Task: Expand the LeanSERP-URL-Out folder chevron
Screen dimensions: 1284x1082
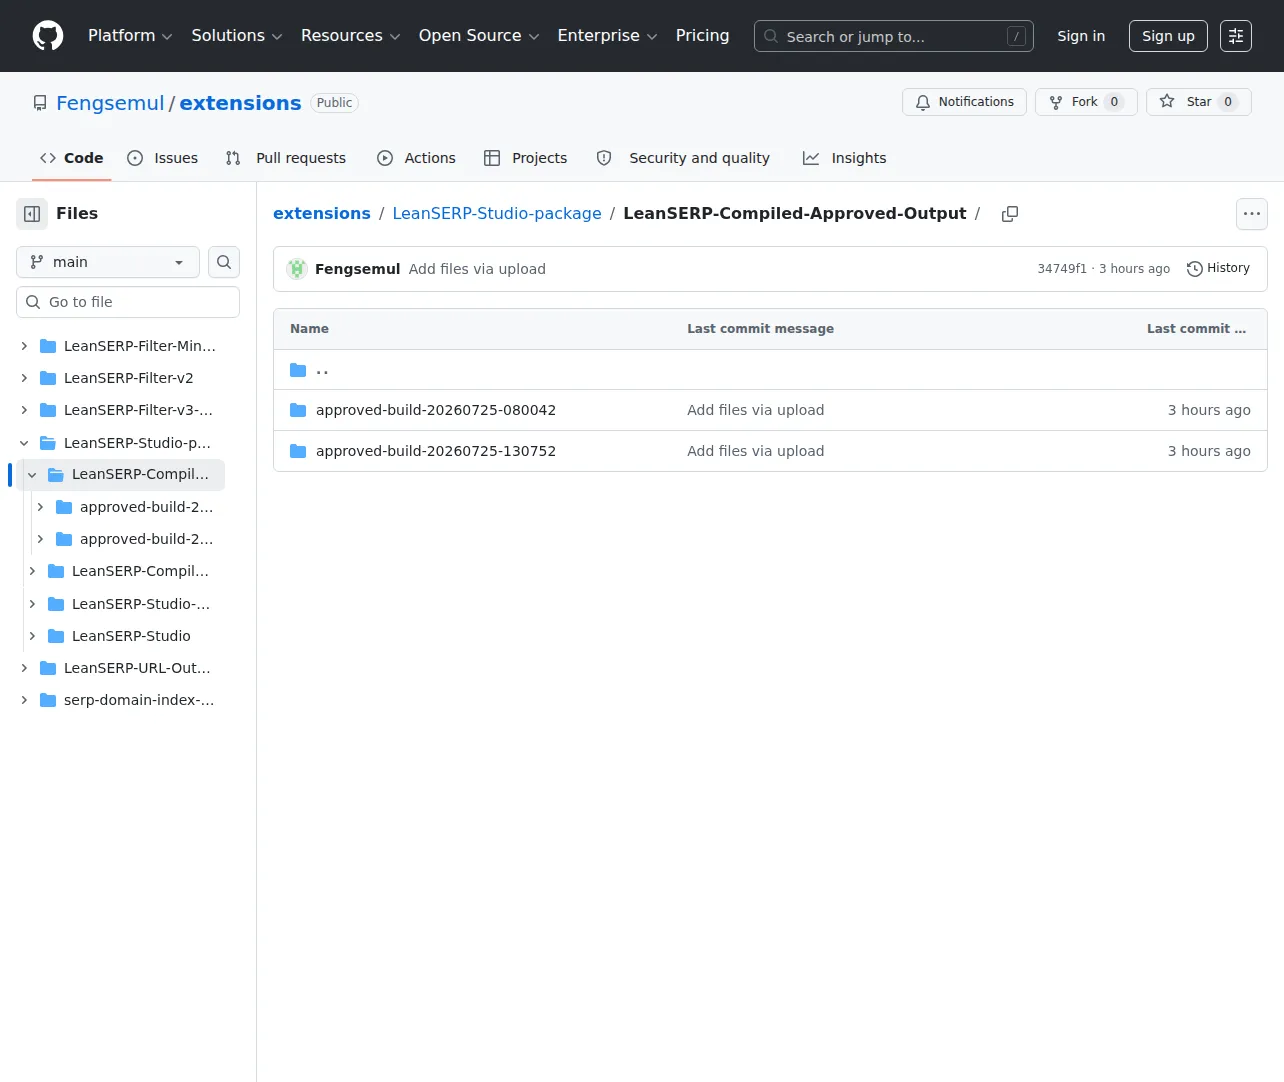Action: tap(24, 668)
